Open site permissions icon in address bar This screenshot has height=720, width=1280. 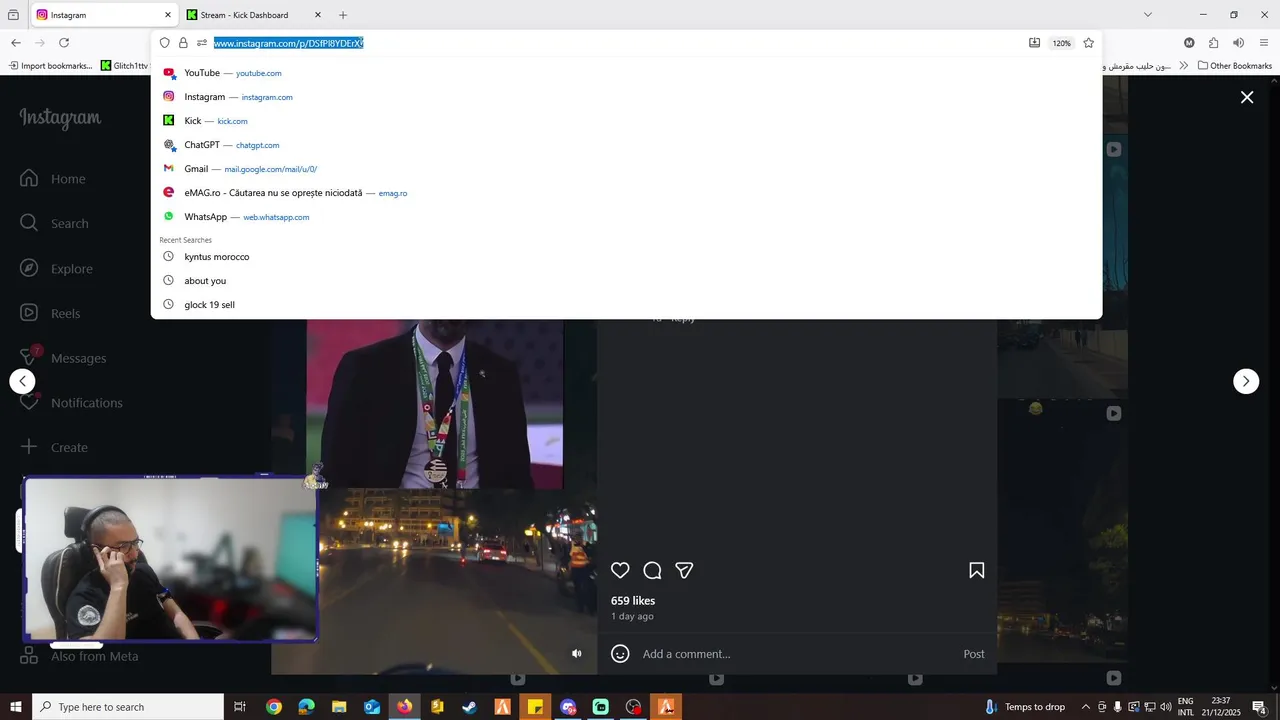point(202,43)
